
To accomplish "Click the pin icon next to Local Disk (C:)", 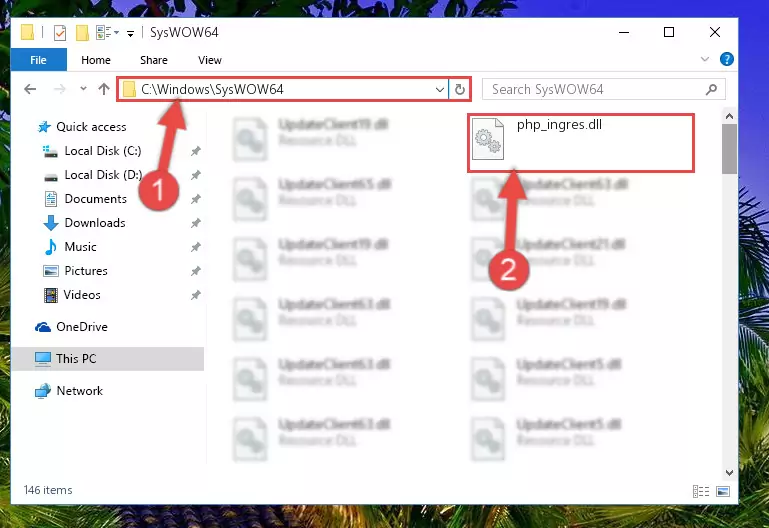I will pos(196,151).
